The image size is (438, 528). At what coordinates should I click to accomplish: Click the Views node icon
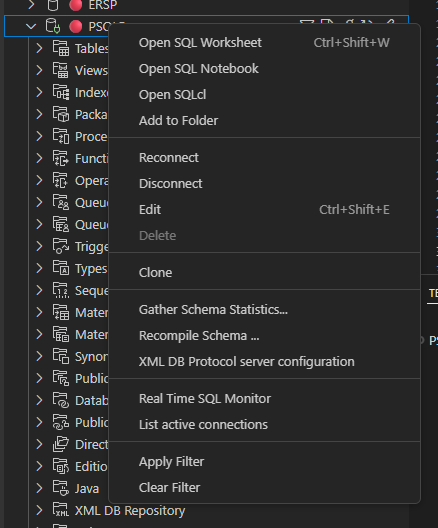pos(61,70)
